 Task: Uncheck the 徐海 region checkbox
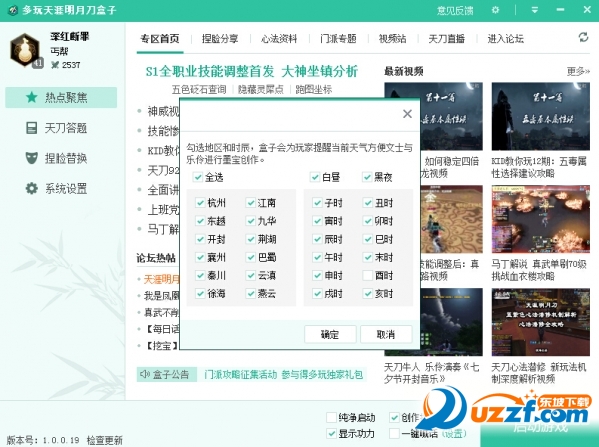coord(200,293)
